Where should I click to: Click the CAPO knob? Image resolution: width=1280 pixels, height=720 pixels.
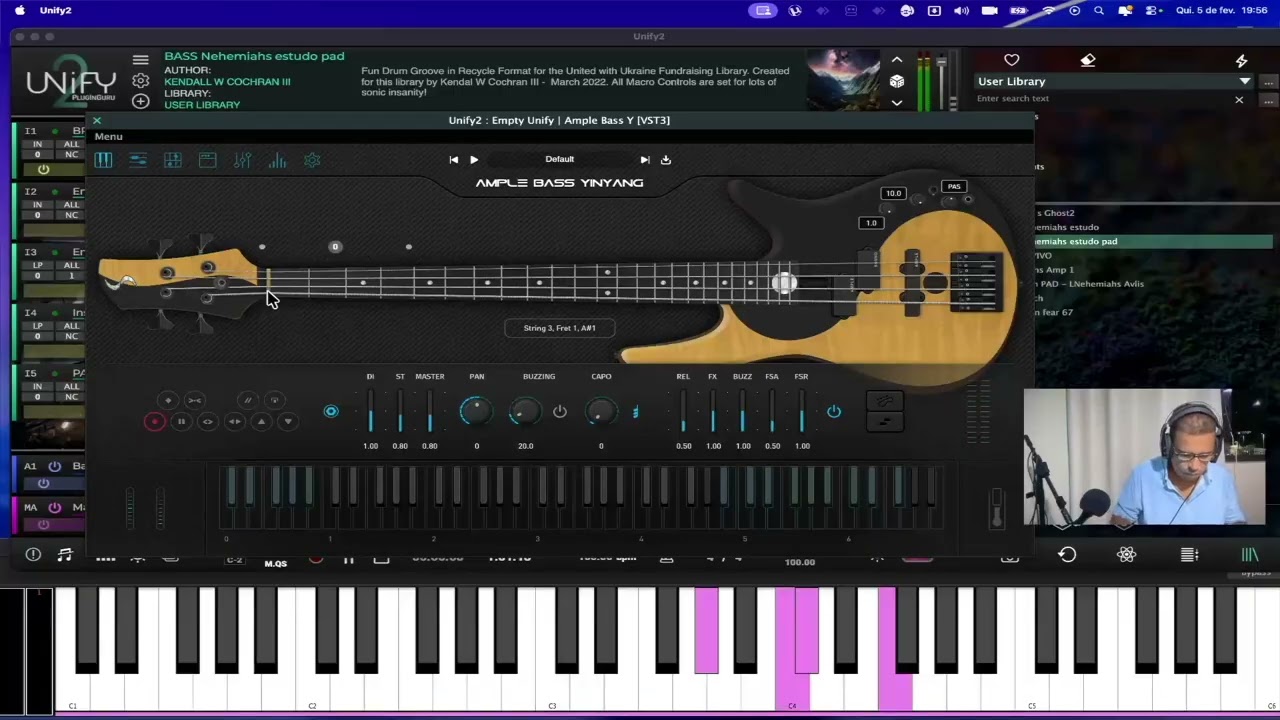pyautogui.click(x=600, y=410)
